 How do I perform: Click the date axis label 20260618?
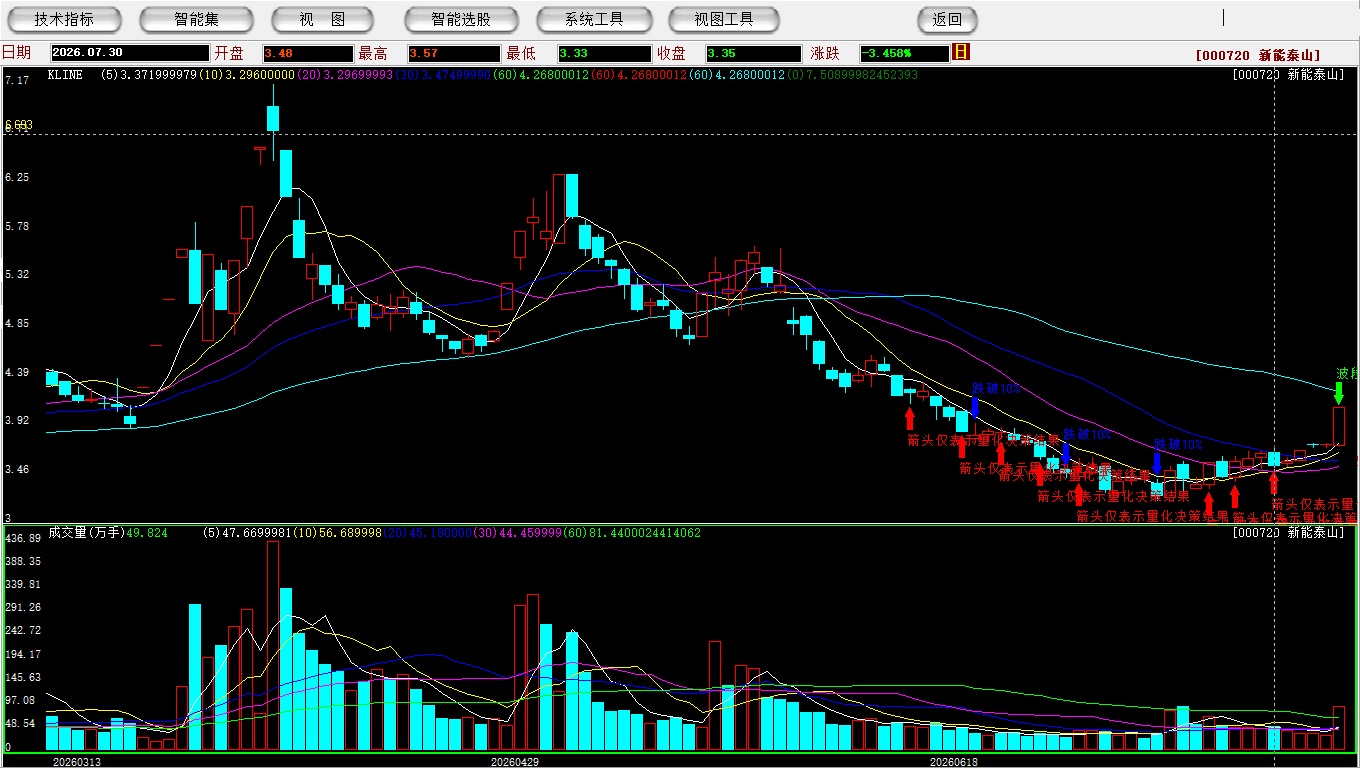pyautogui.click(x=954, y=761)
